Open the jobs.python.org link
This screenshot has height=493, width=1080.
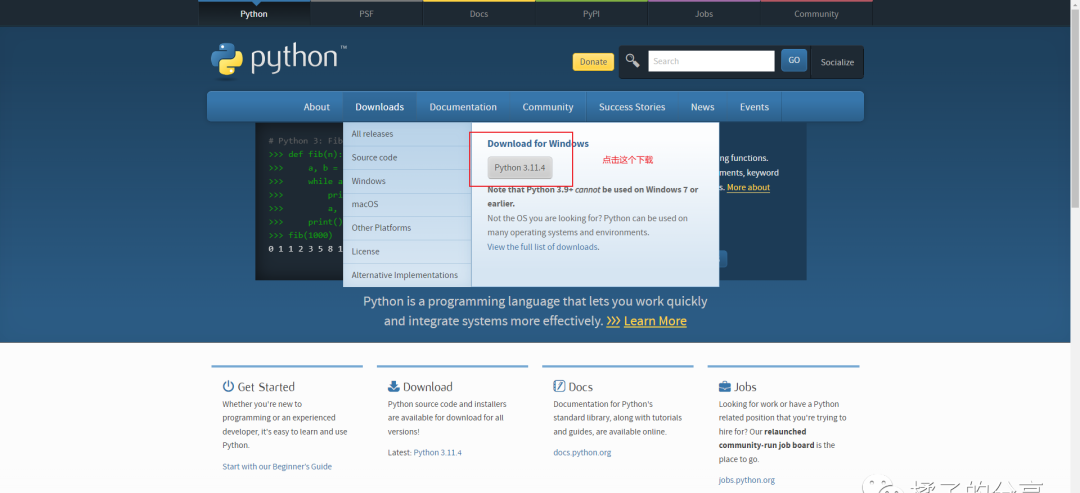pos(747,480)
